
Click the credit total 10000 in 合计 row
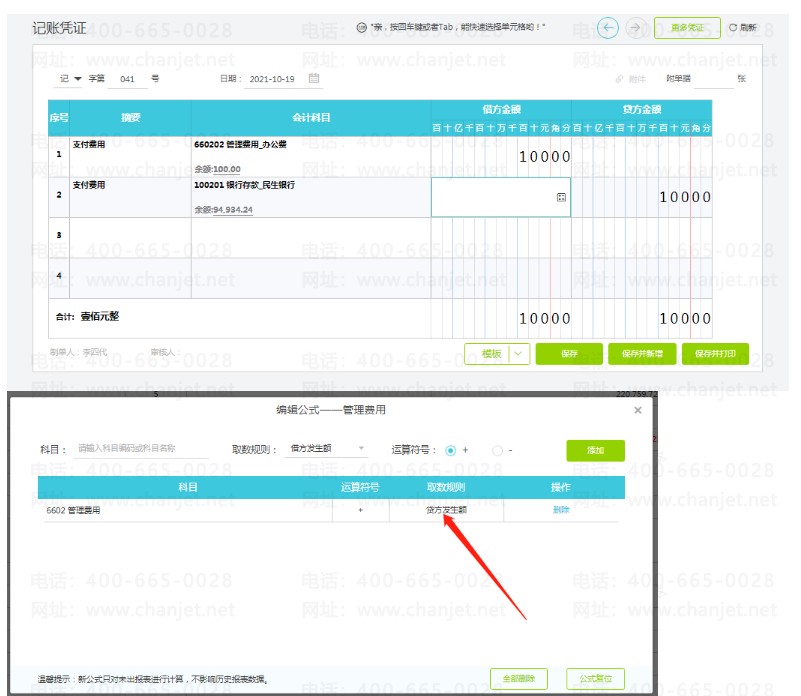[685, 319]
